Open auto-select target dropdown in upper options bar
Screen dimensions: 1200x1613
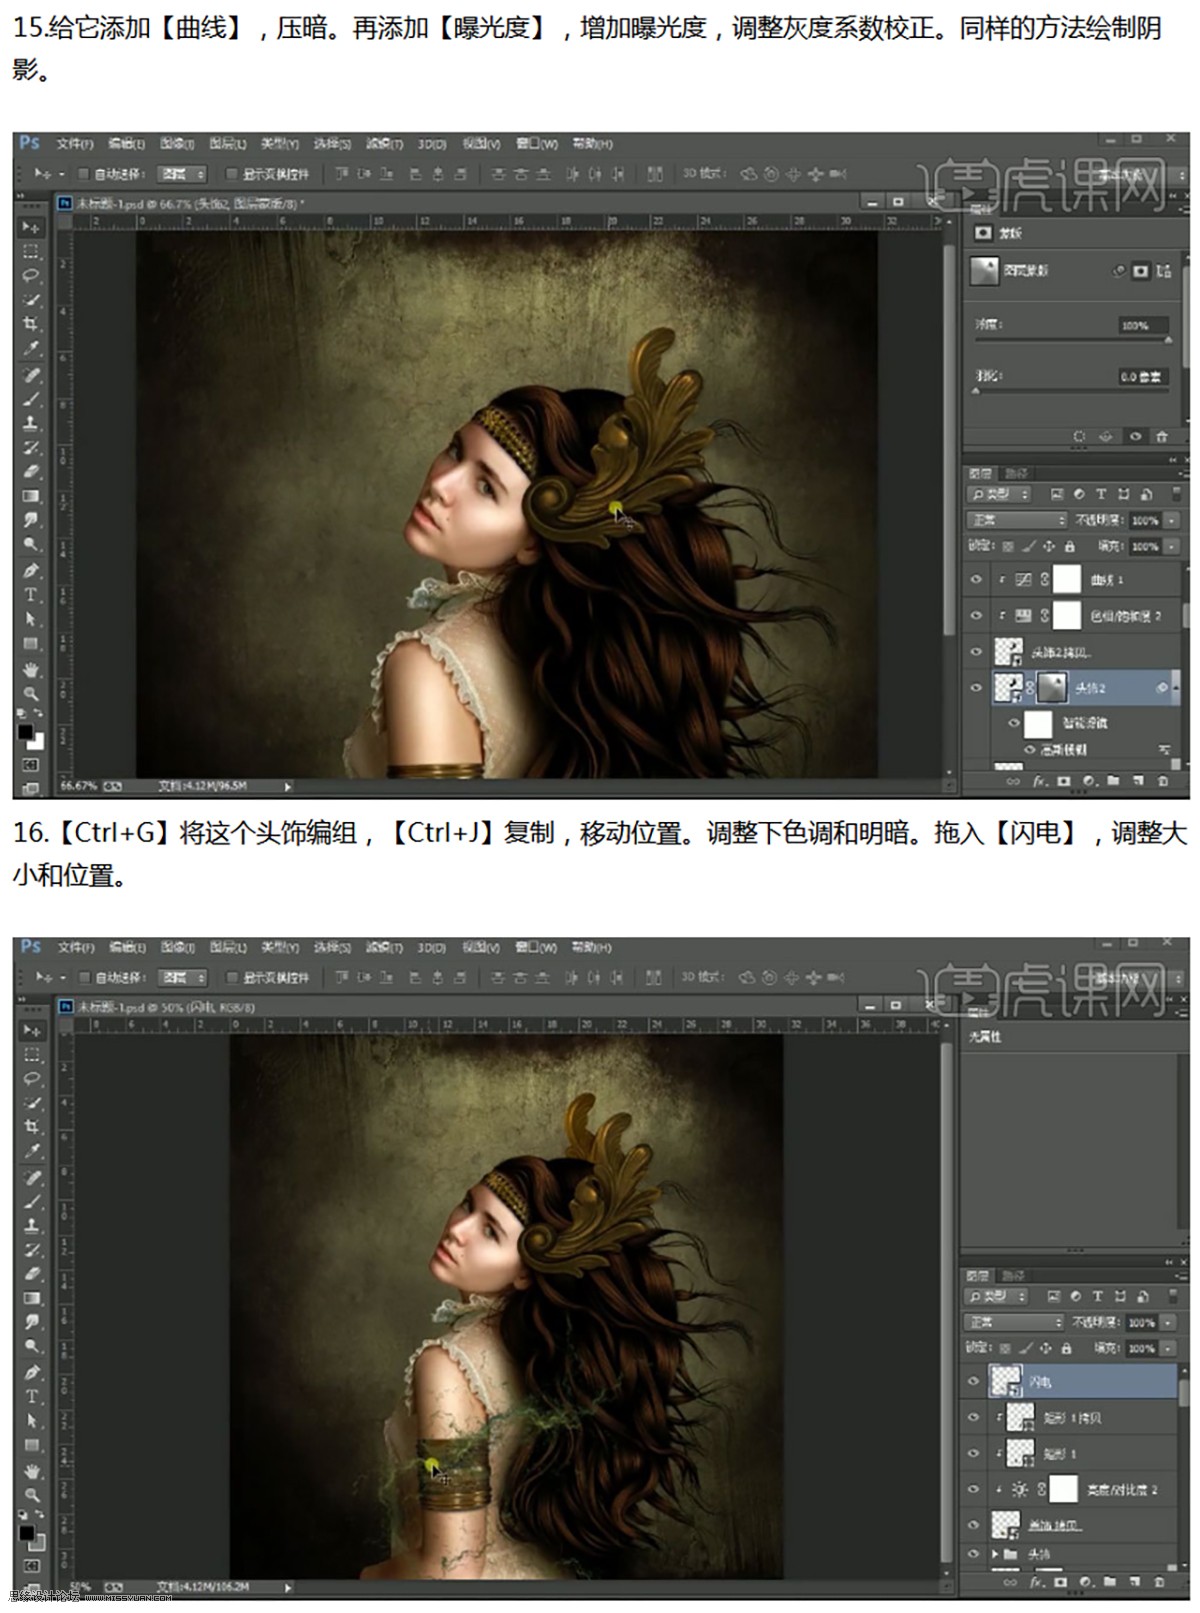point(182,174)
